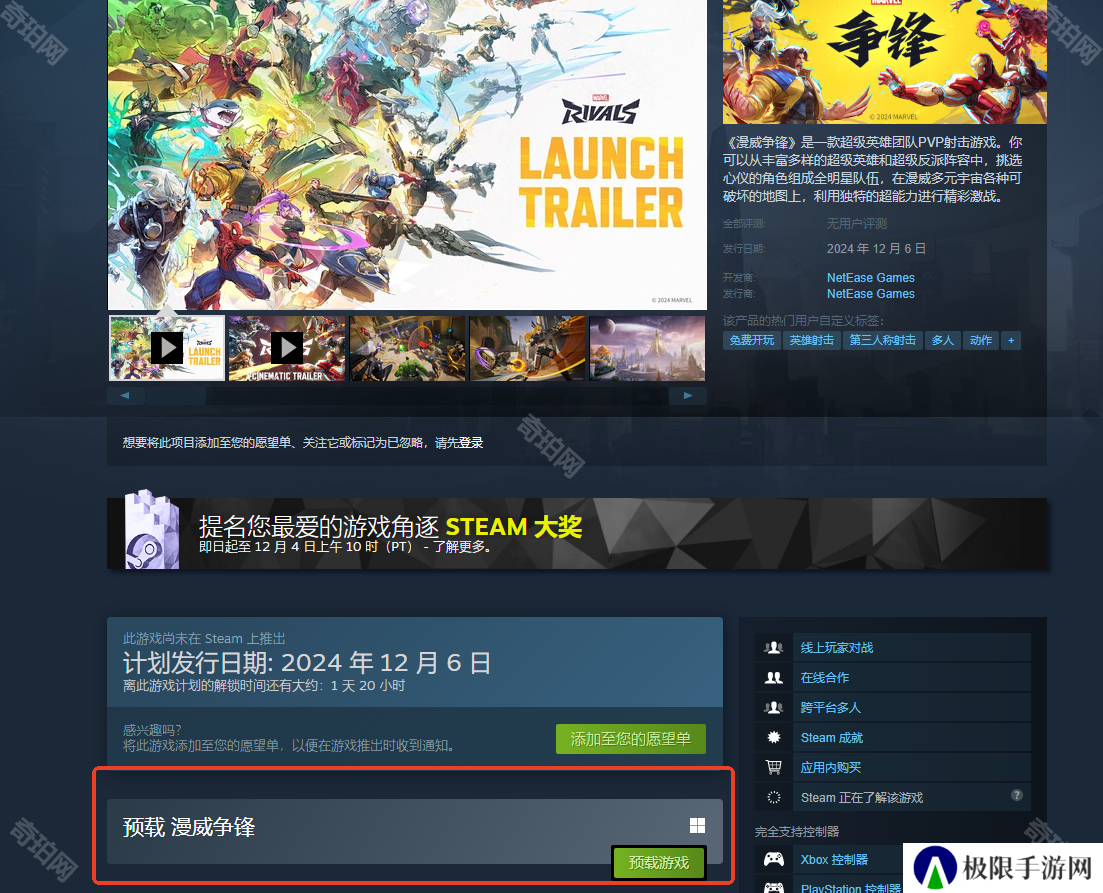Open the screenshot thumbnail showing Hulk fighting
This screenshot has width=1103, height=893.
[407, 348]
